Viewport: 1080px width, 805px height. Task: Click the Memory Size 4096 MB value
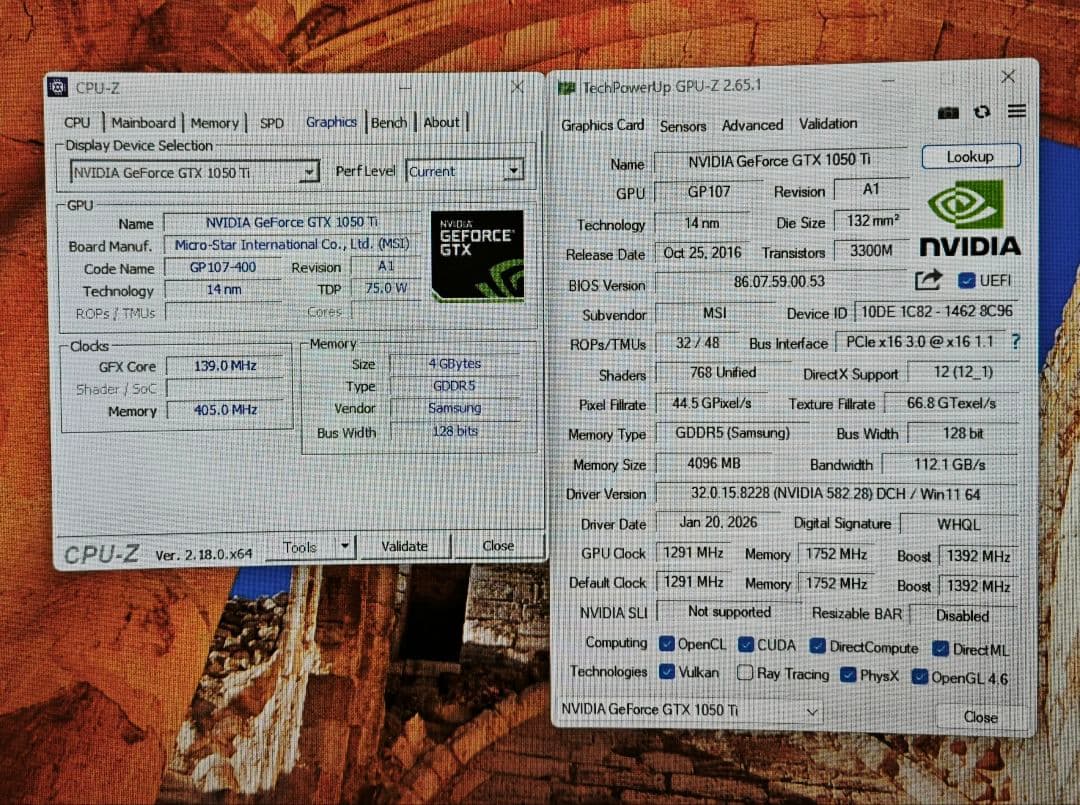[x=714, y=463]
